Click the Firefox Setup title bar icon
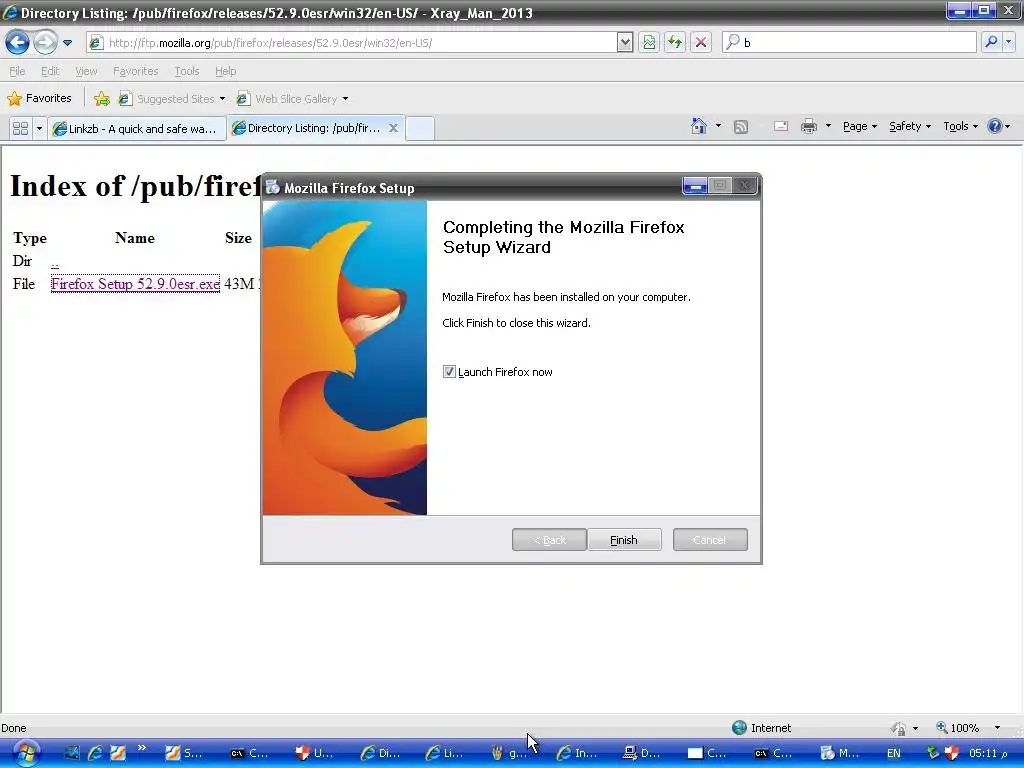This screenshot has width=1024, height=768. (x=273, y=187)
